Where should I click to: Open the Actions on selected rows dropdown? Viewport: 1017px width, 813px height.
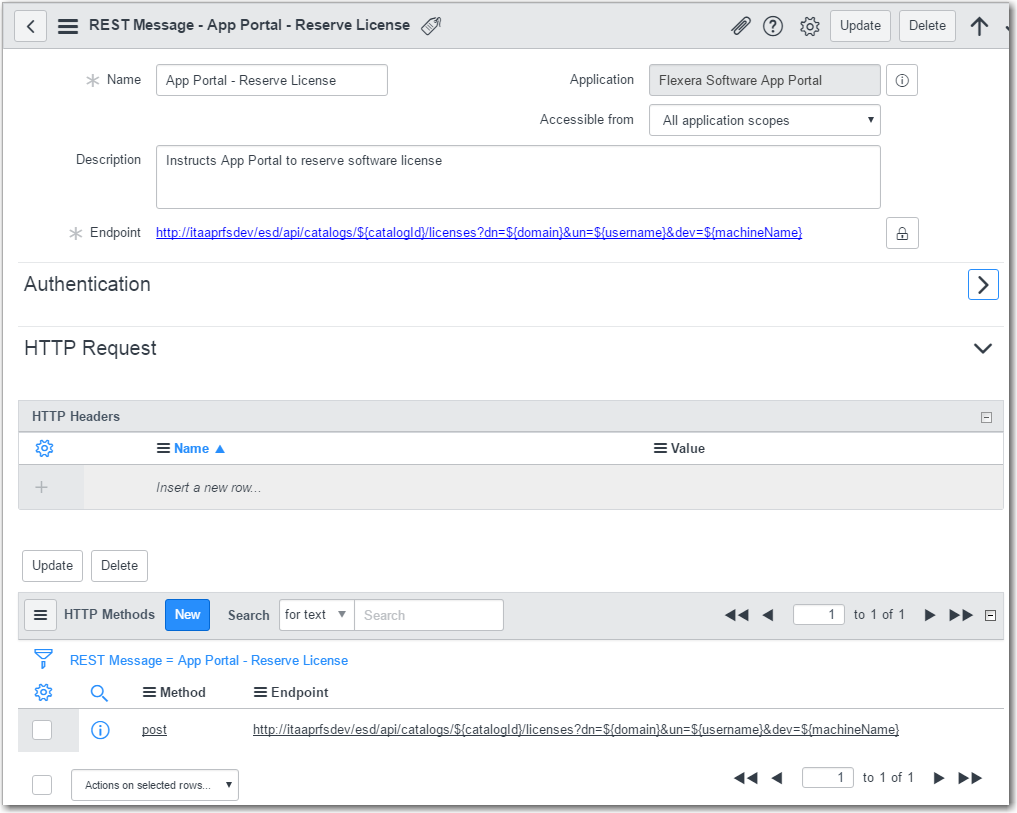tap(154, 784)
